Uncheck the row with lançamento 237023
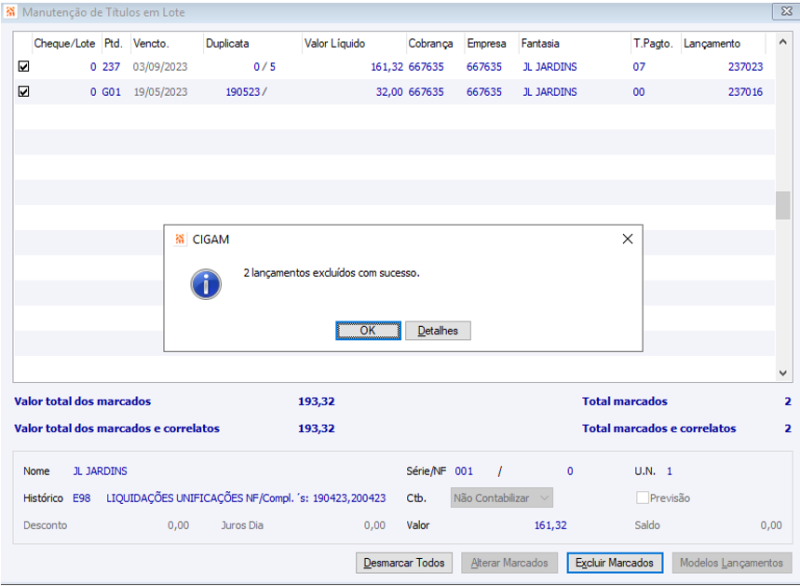 click(x=23, y=66)
